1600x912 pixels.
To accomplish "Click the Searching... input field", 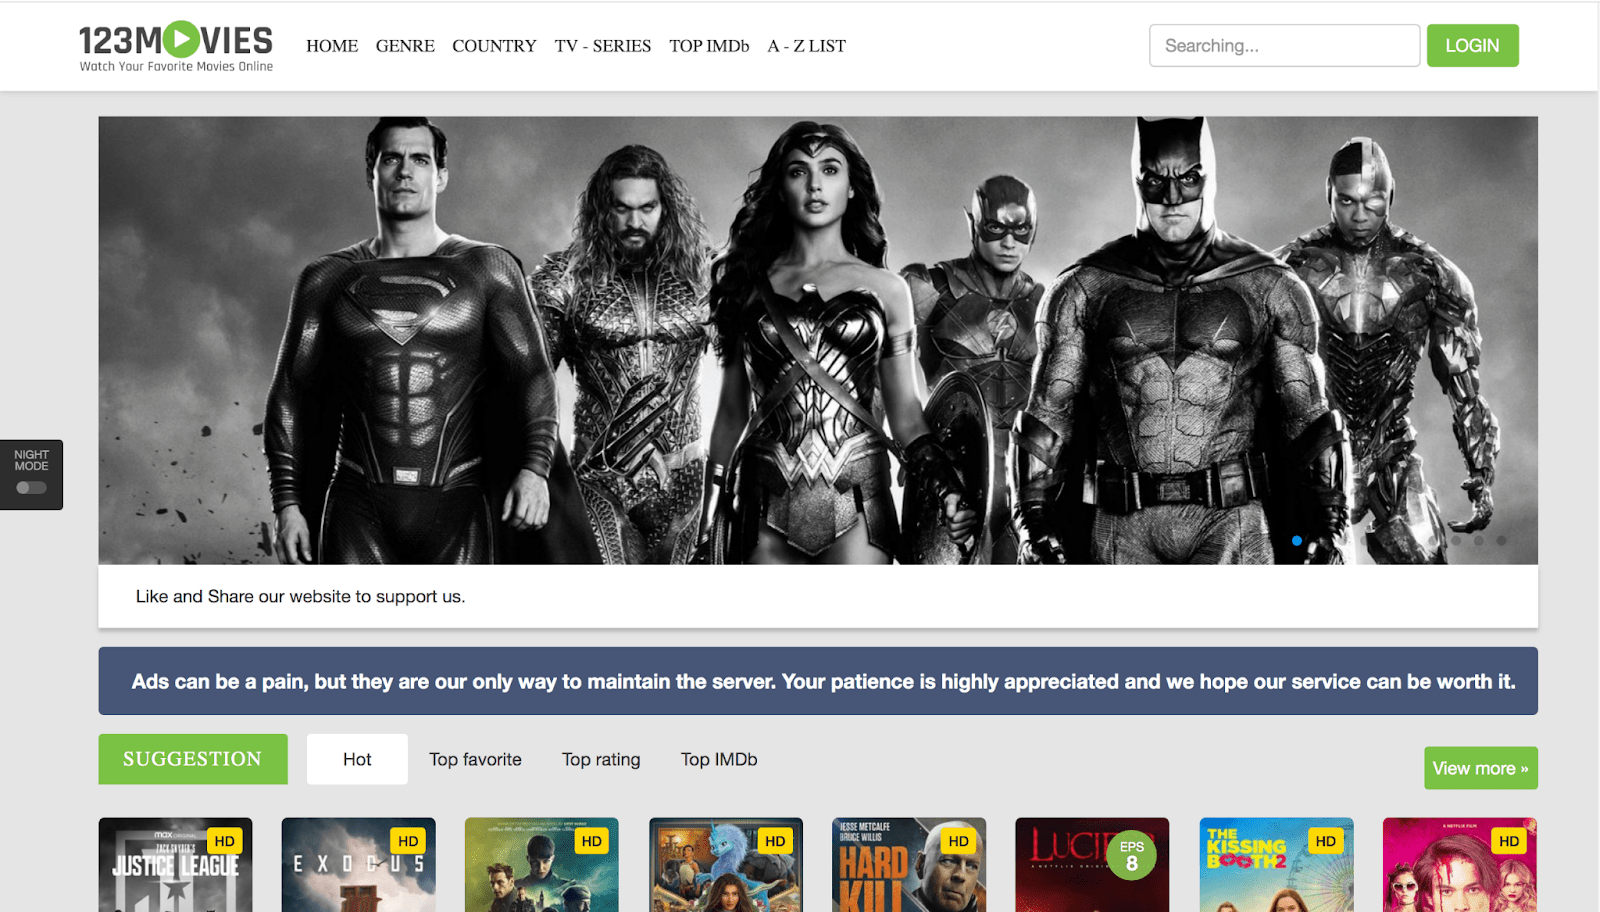I will [1284, 46].
